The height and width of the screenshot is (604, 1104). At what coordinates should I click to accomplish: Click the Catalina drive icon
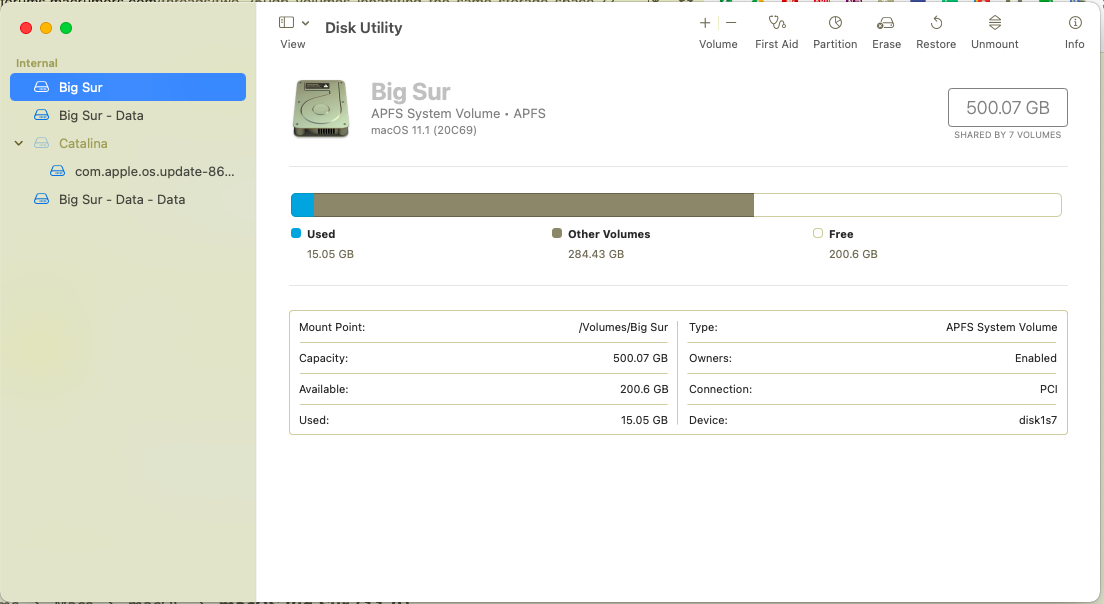point(42,143)
